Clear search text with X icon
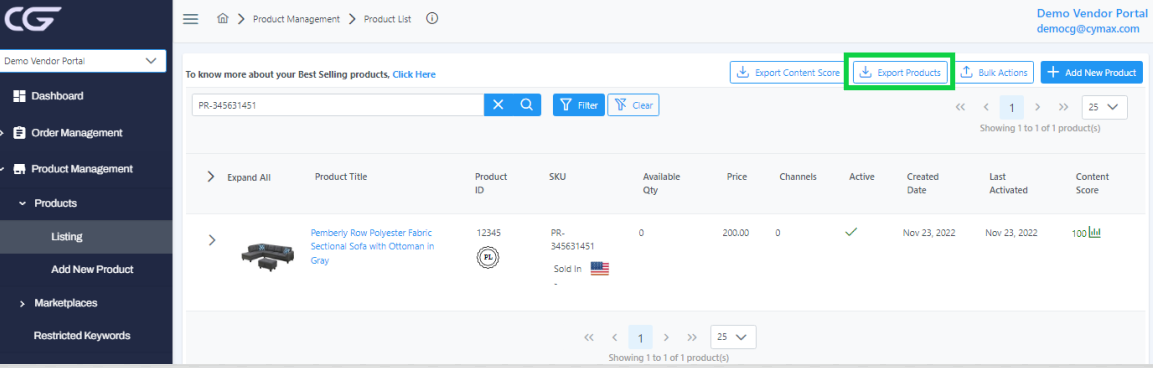This screenshot has height=368, width=1153. click(498, 105)
